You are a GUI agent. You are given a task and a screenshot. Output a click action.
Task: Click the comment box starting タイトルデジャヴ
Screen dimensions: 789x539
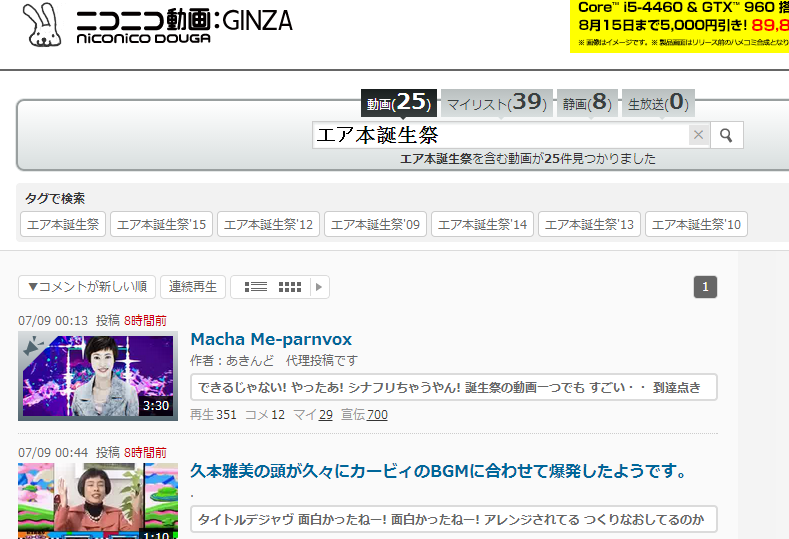(x=454, y=519)
